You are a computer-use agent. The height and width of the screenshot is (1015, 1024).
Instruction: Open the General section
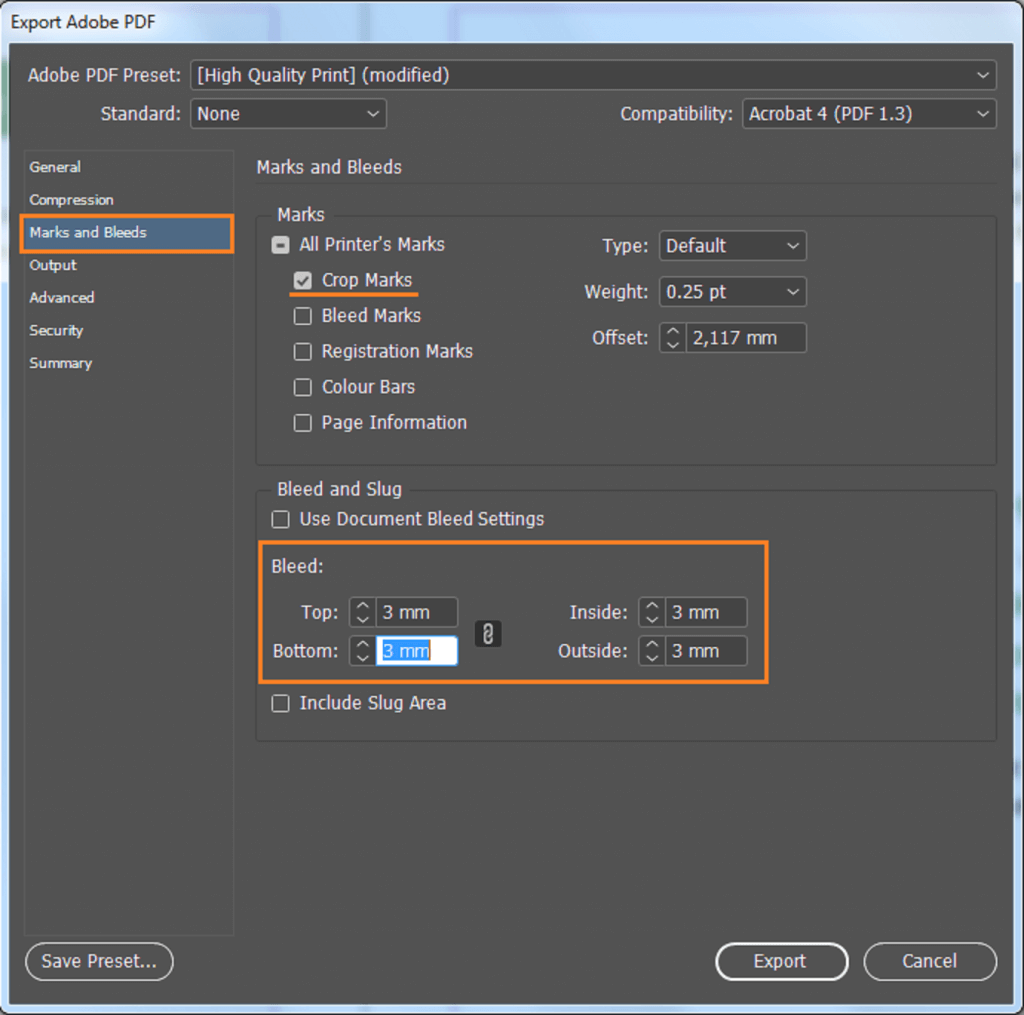click(127, 167)
